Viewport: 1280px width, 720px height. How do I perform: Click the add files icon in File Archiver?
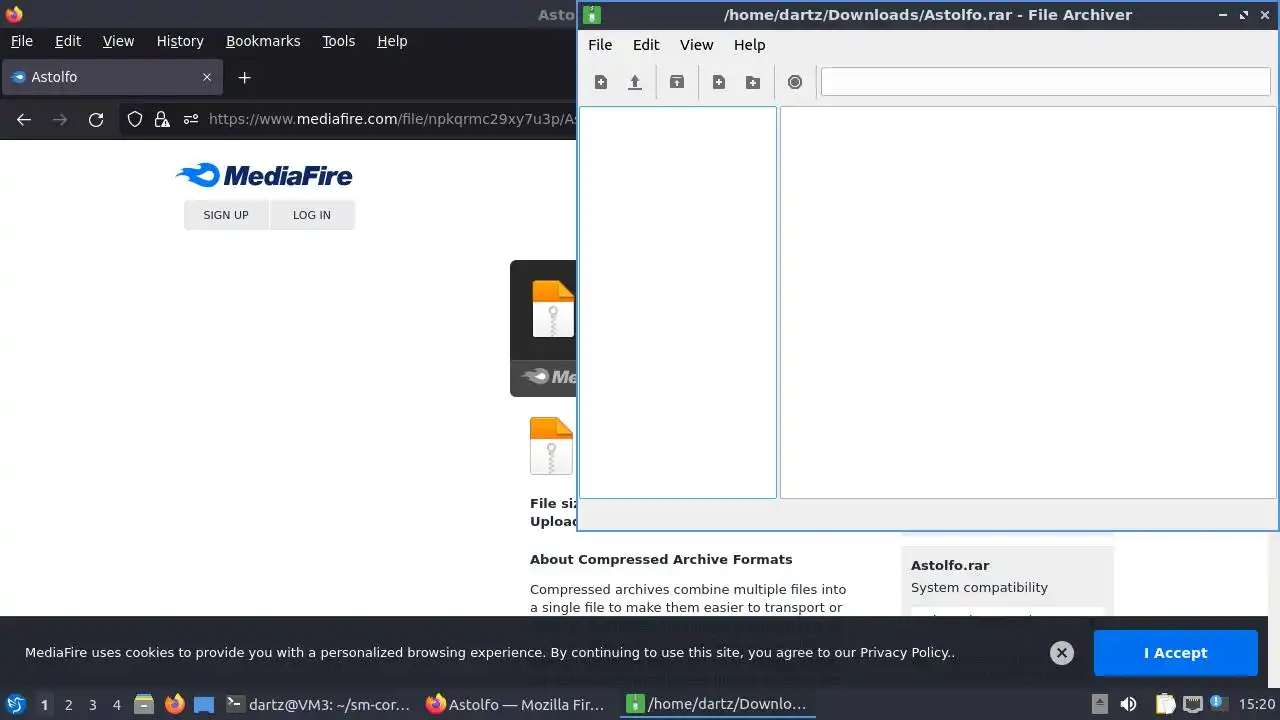click(x=719, y=82)
